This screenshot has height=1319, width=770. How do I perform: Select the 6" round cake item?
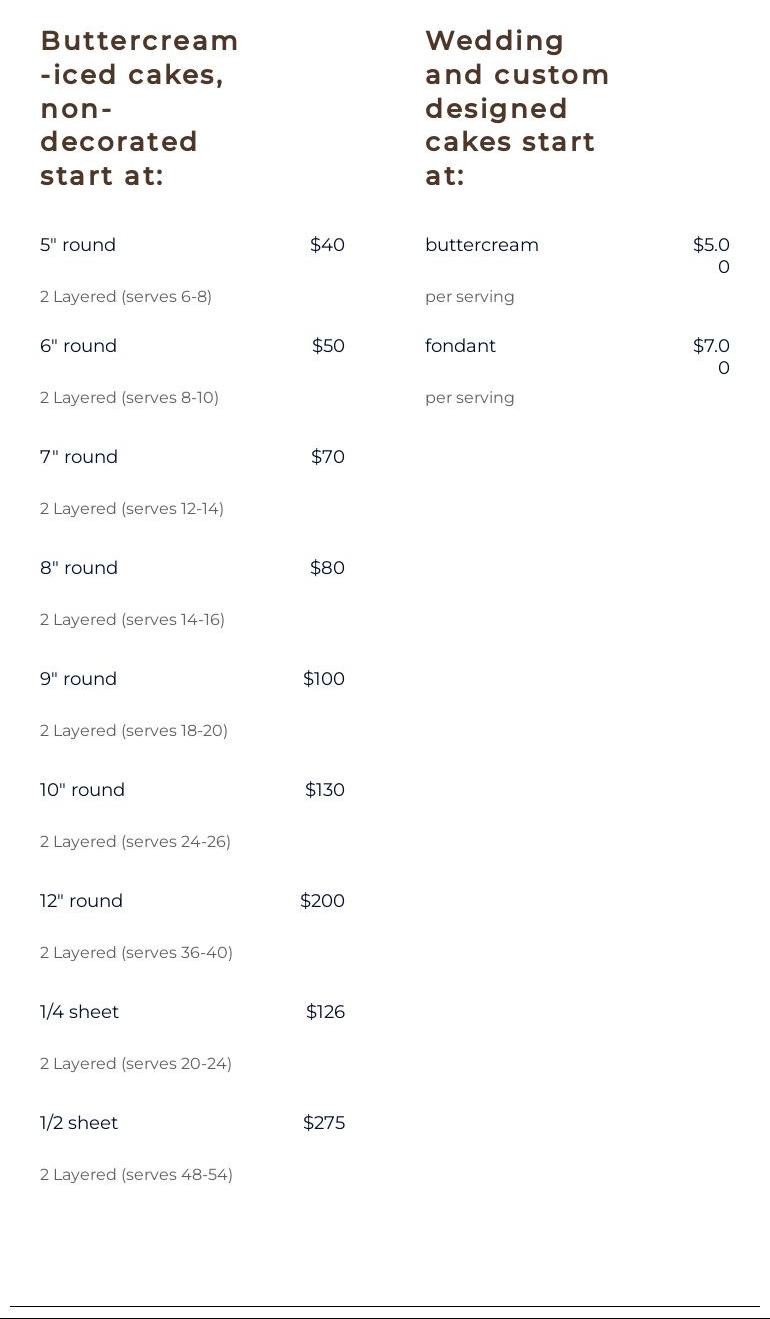78,346
